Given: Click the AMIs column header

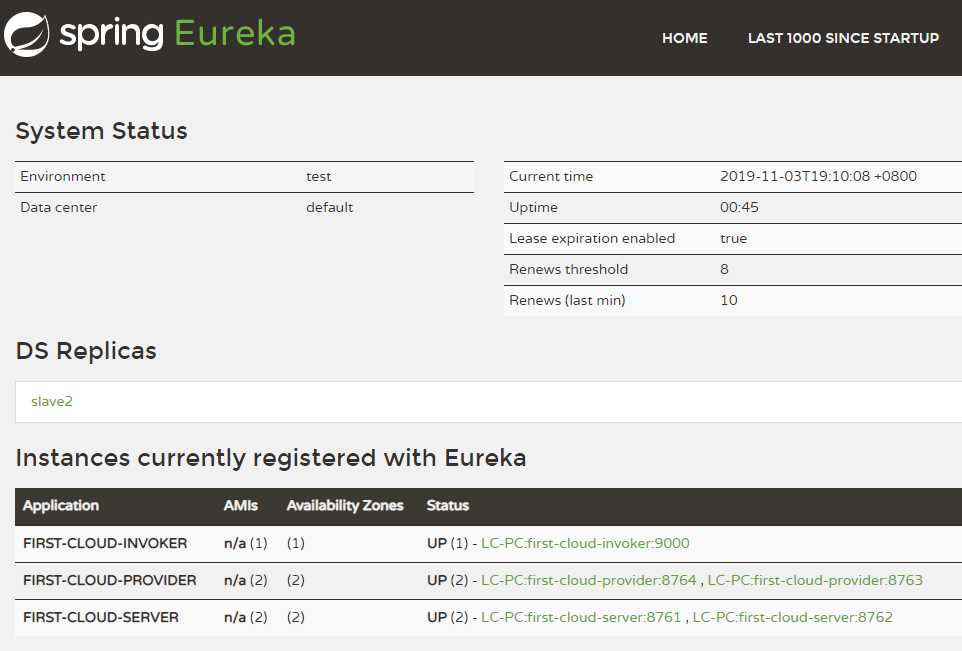Looking at the screenshot, I should [240, 506].
